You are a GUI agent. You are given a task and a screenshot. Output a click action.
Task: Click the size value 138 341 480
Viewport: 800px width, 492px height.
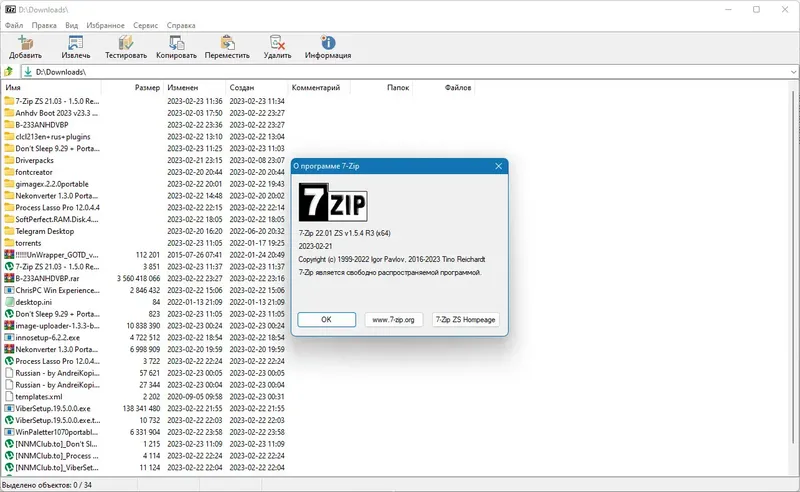click(141, 408)
